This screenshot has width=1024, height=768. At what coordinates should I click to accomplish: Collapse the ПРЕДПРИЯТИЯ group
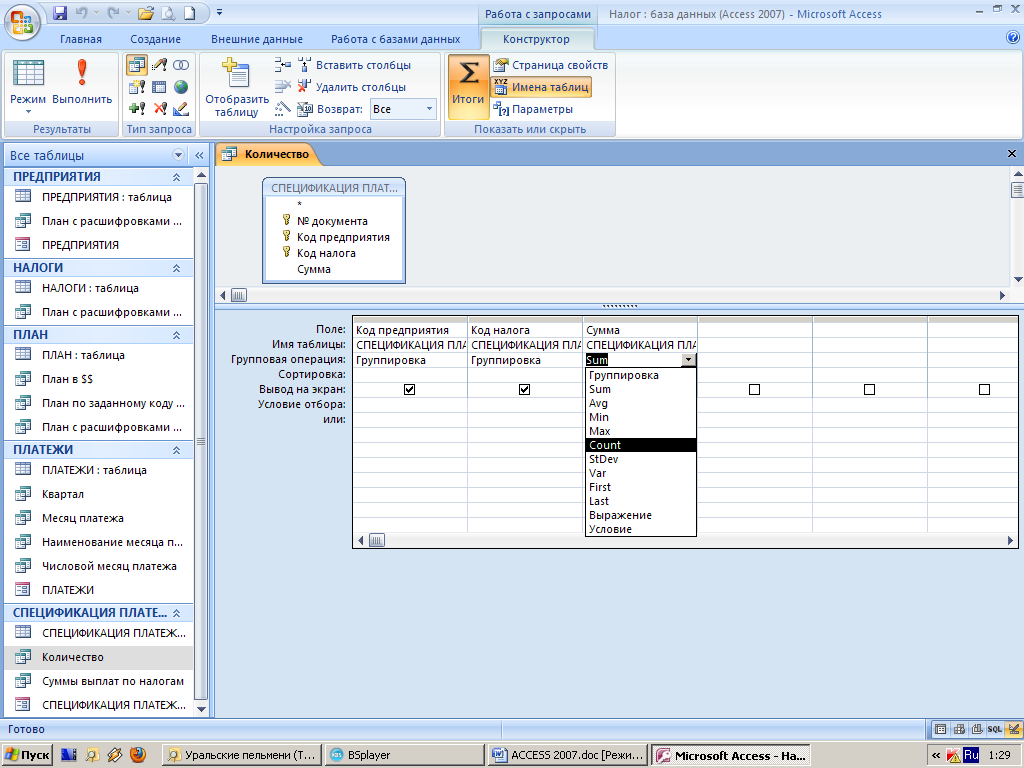pyautogui.click(x=176, y=177)
